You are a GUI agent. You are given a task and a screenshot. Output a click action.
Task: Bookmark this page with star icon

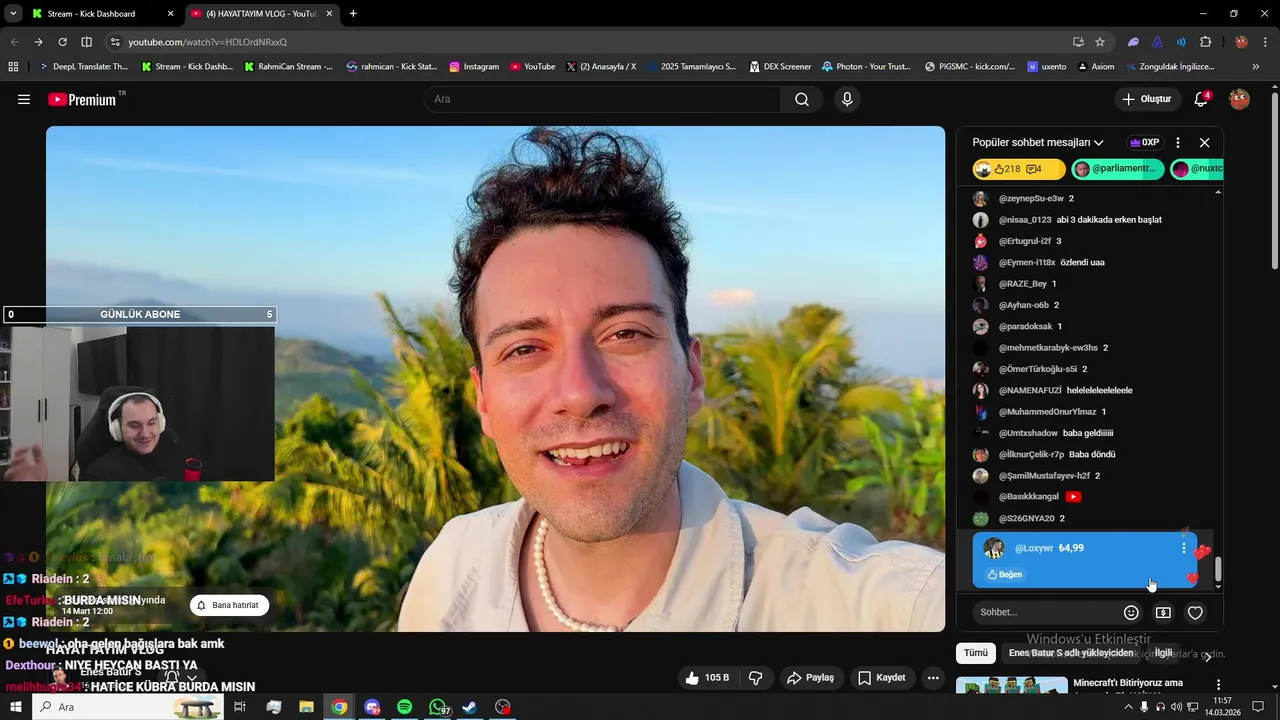coord(1100,42)
